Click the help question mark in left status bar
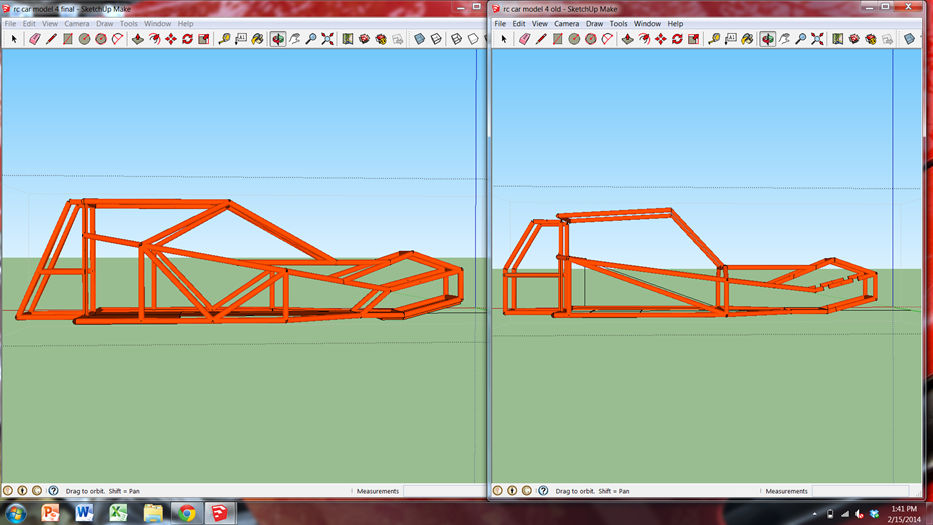This screenshot has width=933, height=525. click(54, 490)
